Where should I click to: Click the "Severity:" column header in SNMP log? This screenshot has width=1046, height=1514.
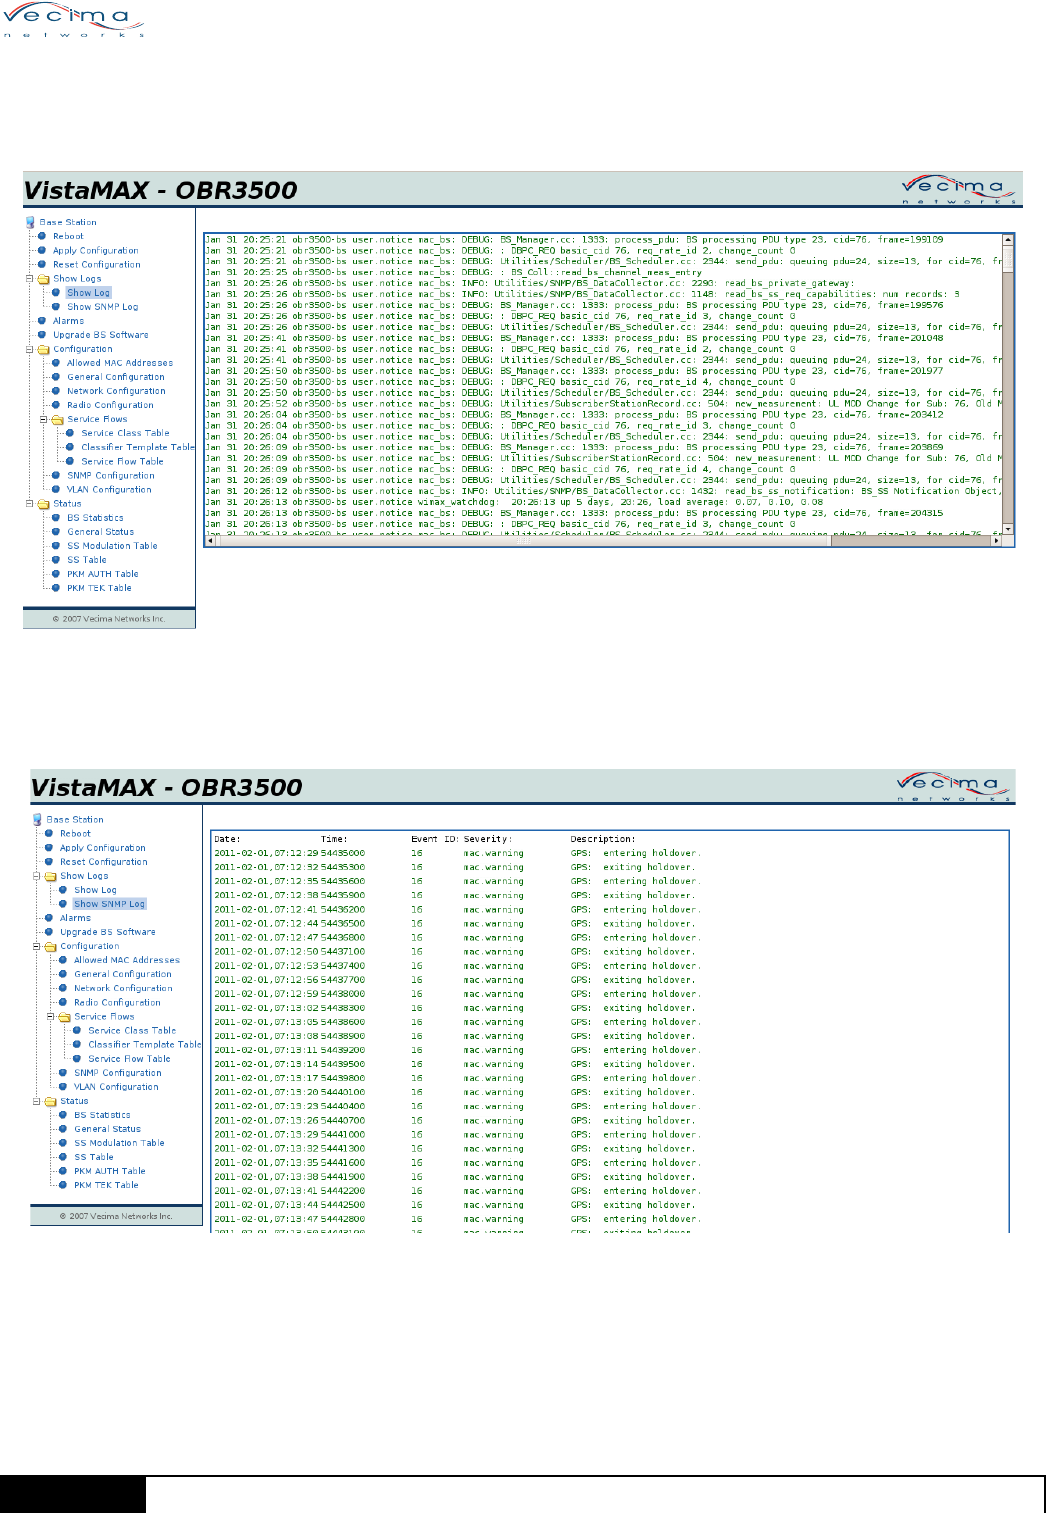coord(488,839)
